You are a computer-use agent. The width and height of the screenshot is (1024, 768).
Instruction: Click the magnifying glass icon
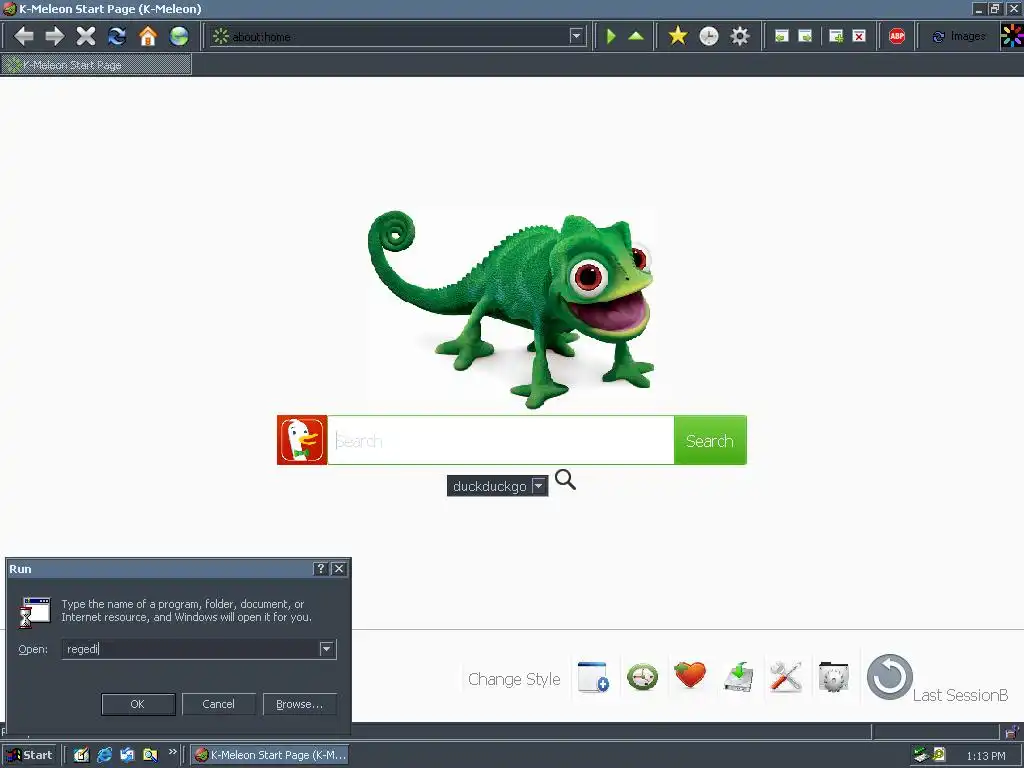pyautogui.click(x=565, y=480)
